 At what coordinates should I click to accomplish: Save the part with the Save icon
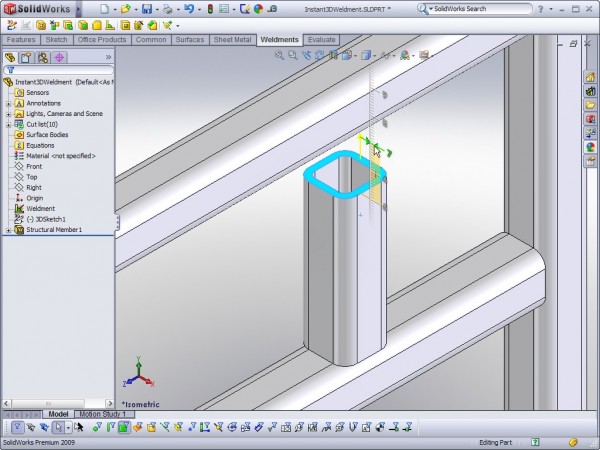point(147,8)
